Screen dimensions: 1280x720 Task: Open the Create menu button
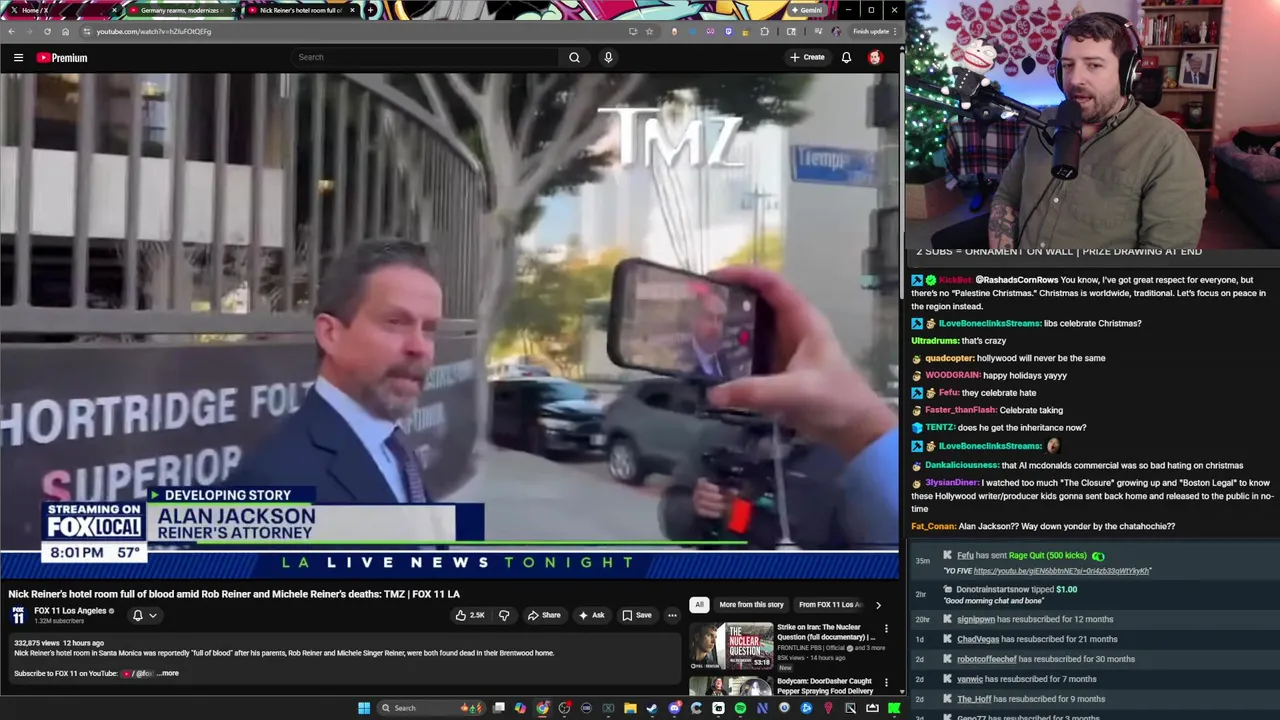(x=807, y=57)
